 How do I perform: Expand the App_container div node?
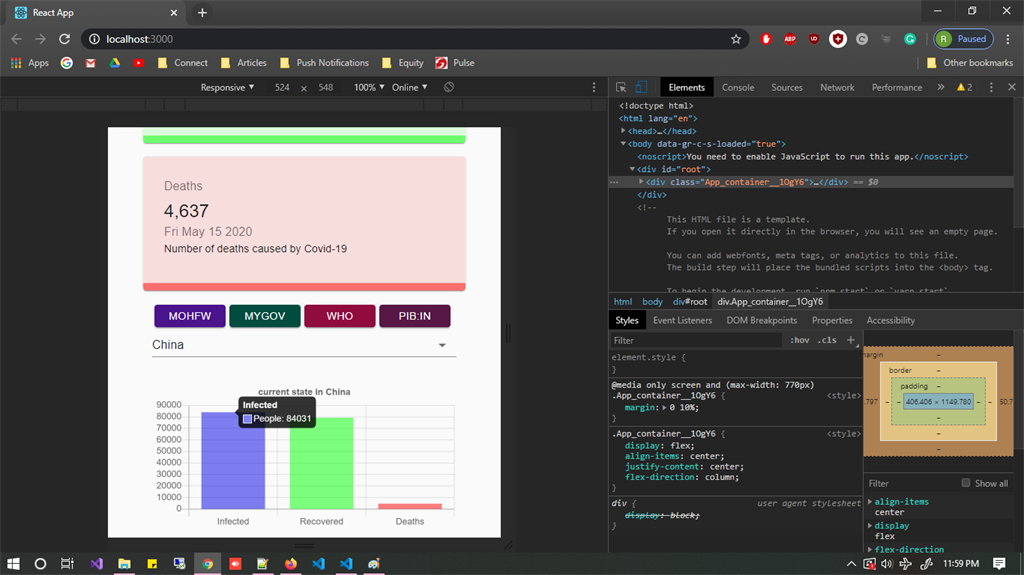tap(641, 182)
